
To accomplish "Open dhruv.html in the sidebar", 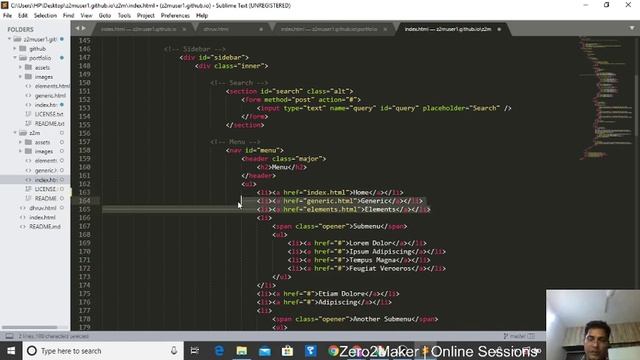I will [x=43, y=208].
